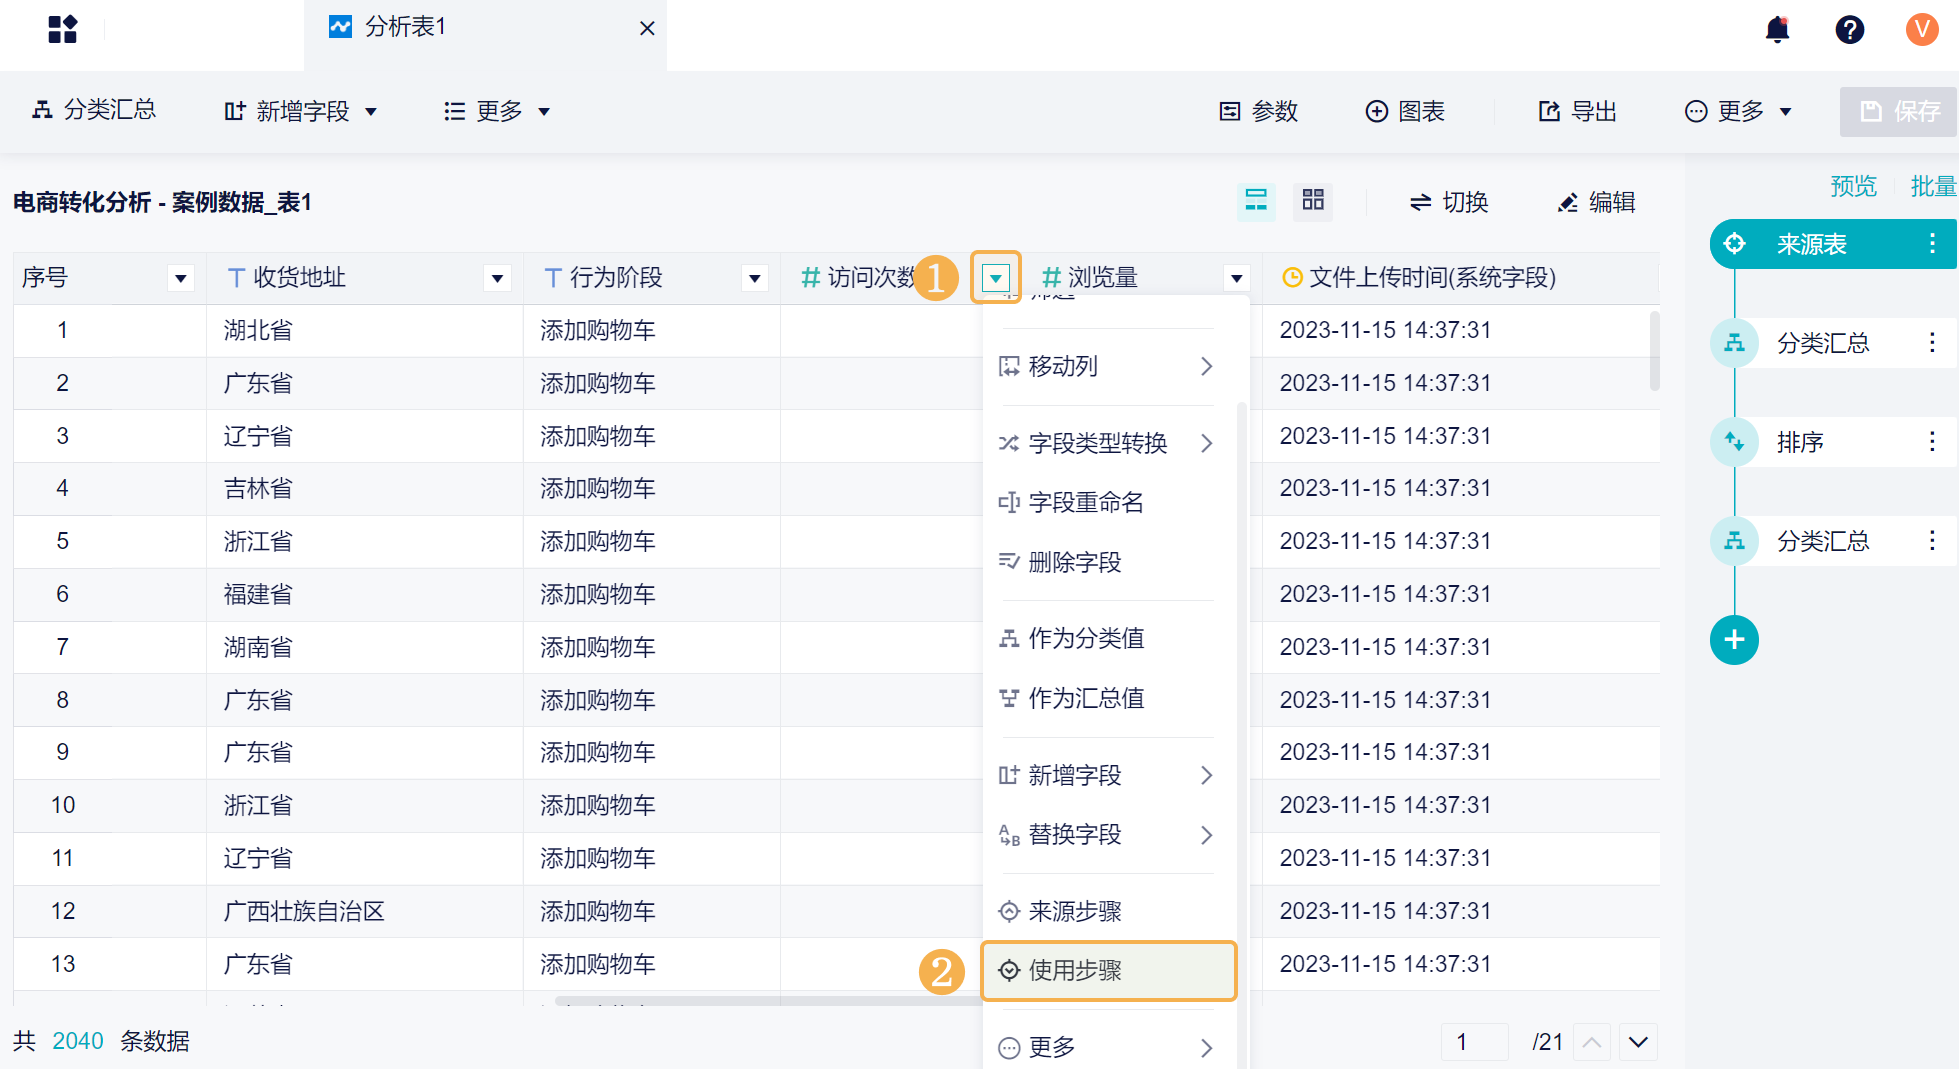The width and height of the screenshot is (1959, 1069).
Task: Toggle the 访问次数 column dropdown arrow
Action: coord(995,277)
